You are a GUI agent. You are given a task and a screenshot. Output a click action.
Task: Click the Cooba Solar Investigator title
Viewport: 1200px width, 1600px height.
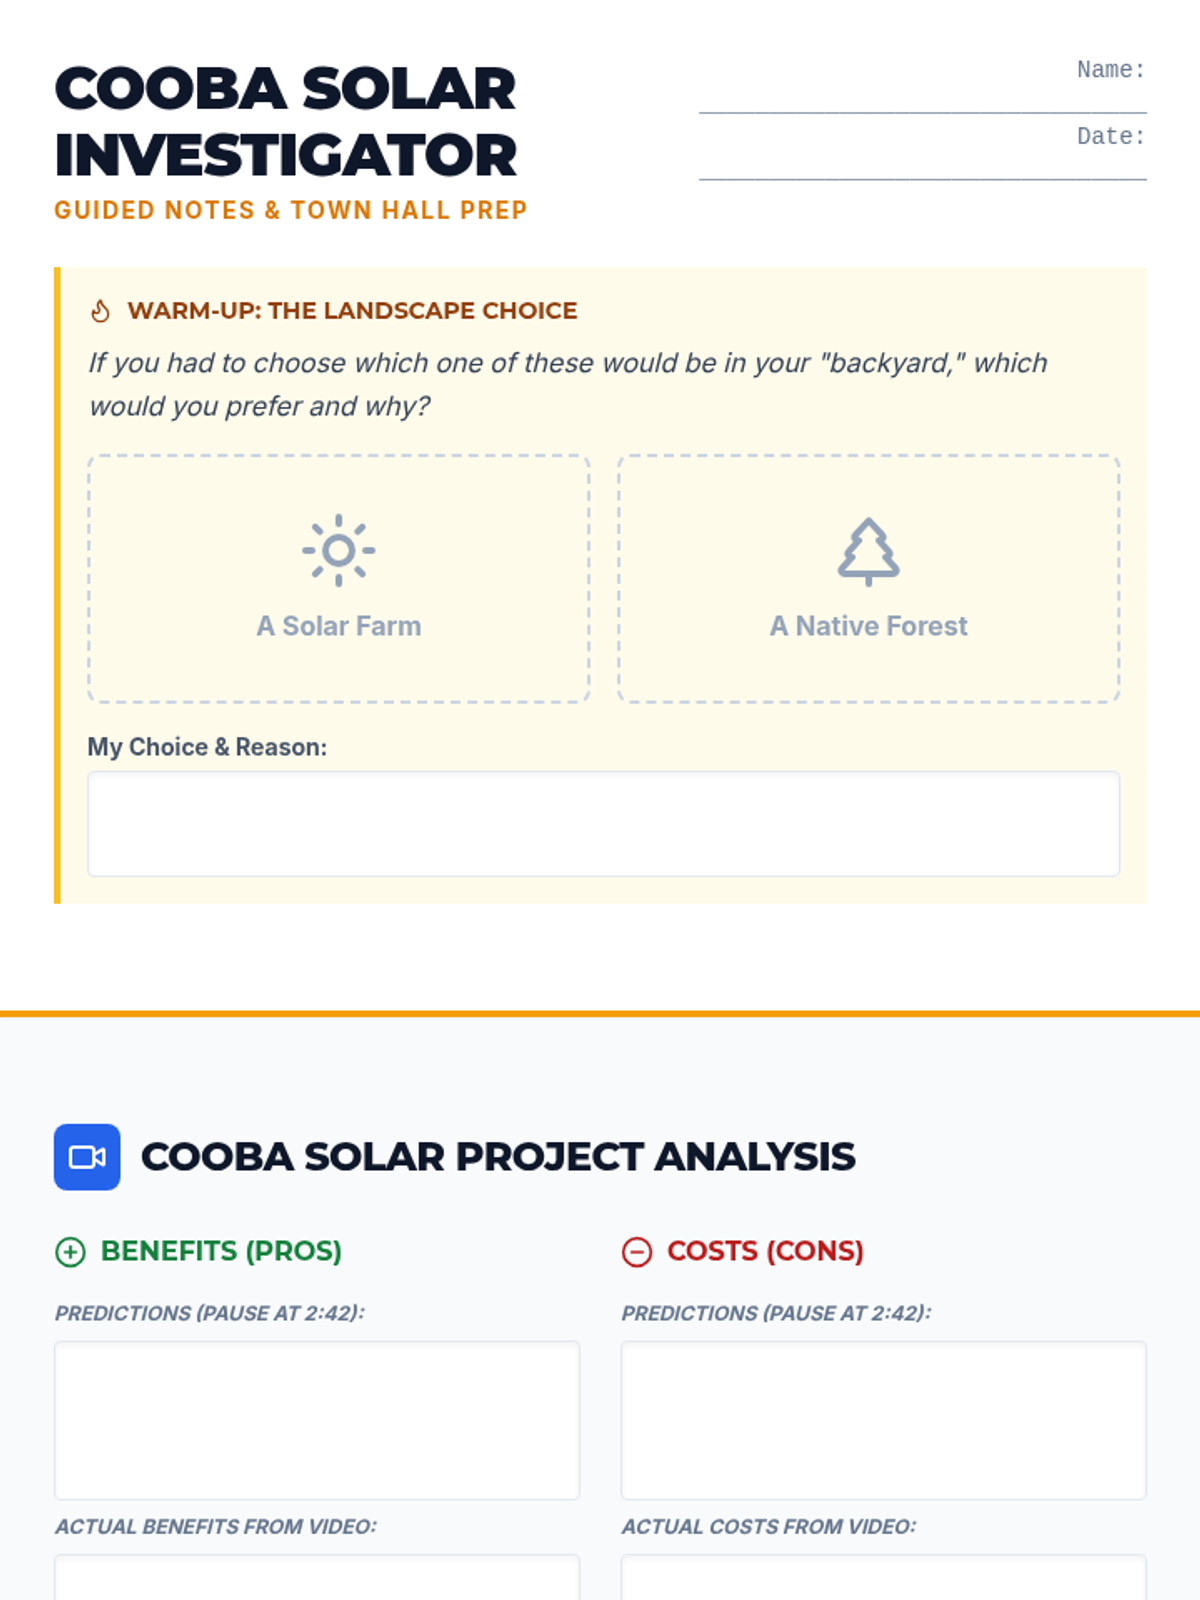286,122
